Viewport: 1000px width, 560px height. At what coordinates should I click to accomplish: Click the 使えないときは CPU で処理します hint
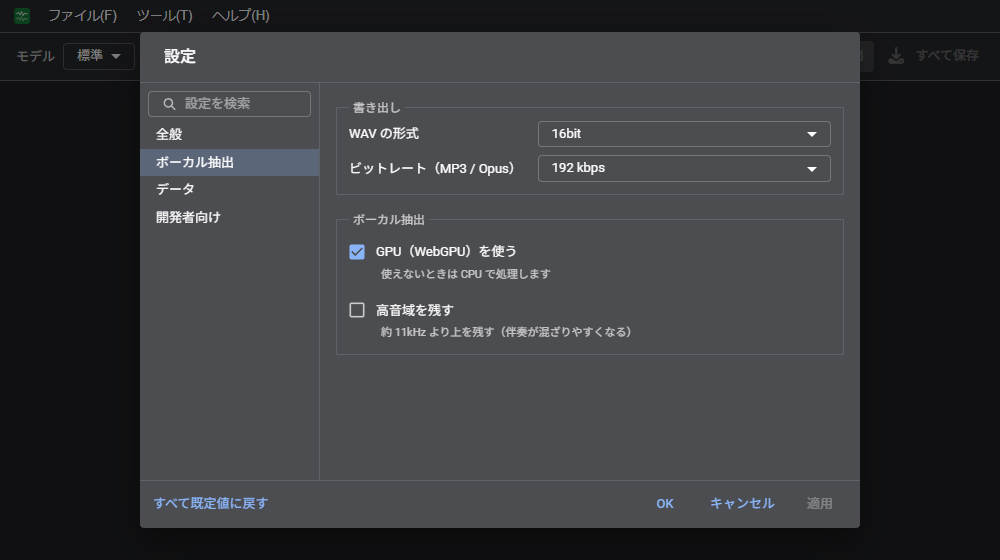click(x=466, y=274)
